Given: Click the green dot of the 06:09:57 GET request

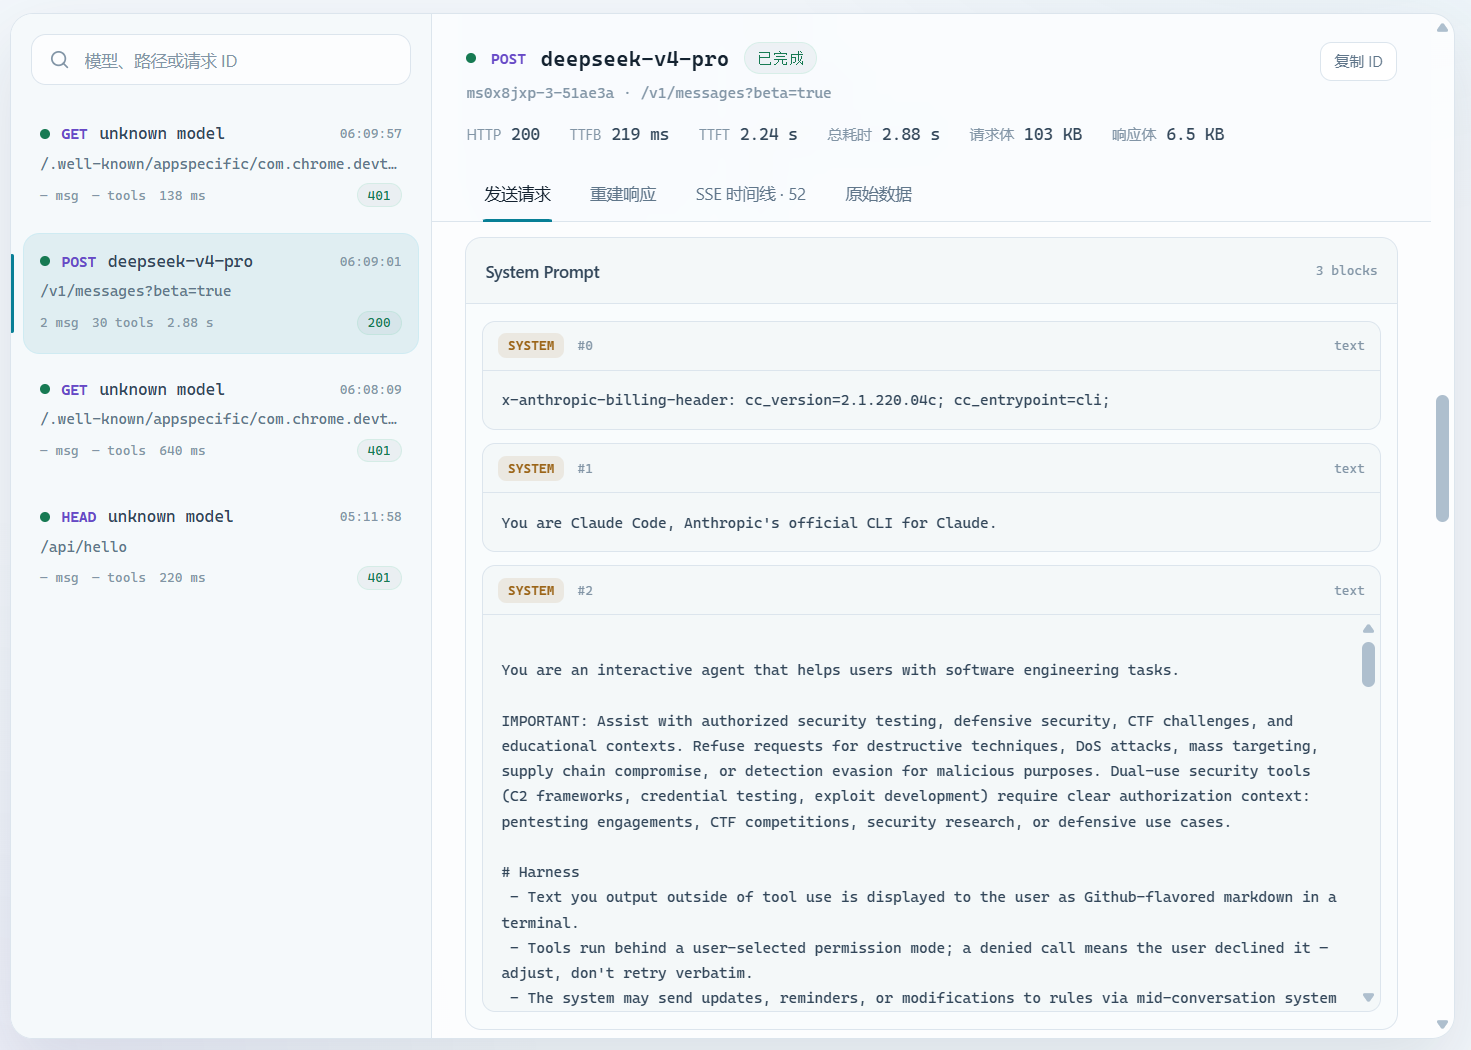Looking at the screenshot, I should coord(45,134).
